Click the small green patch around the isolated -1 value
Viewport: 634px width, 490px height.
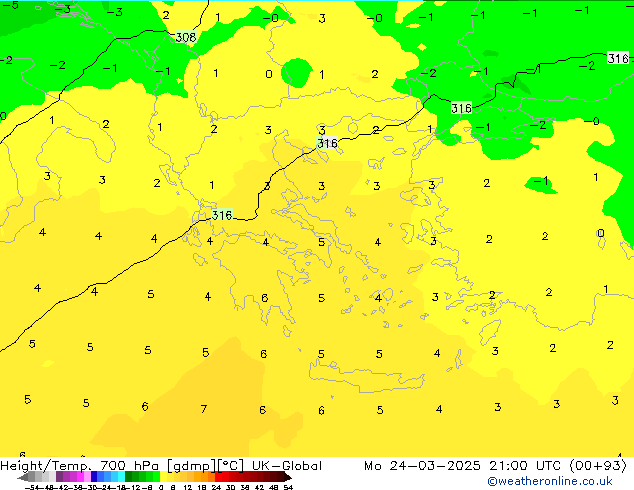pyautogui.click(x=541, y=184)
